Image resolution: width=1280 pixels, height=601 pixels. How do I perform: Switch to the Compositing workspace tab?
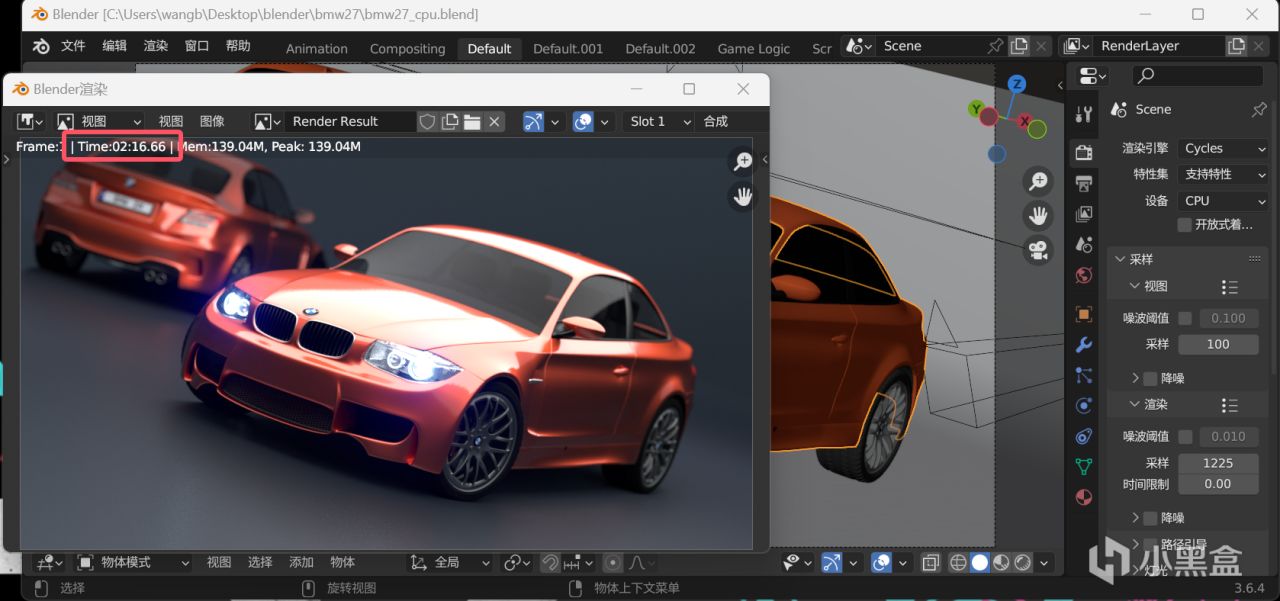[x=407, y=49]
